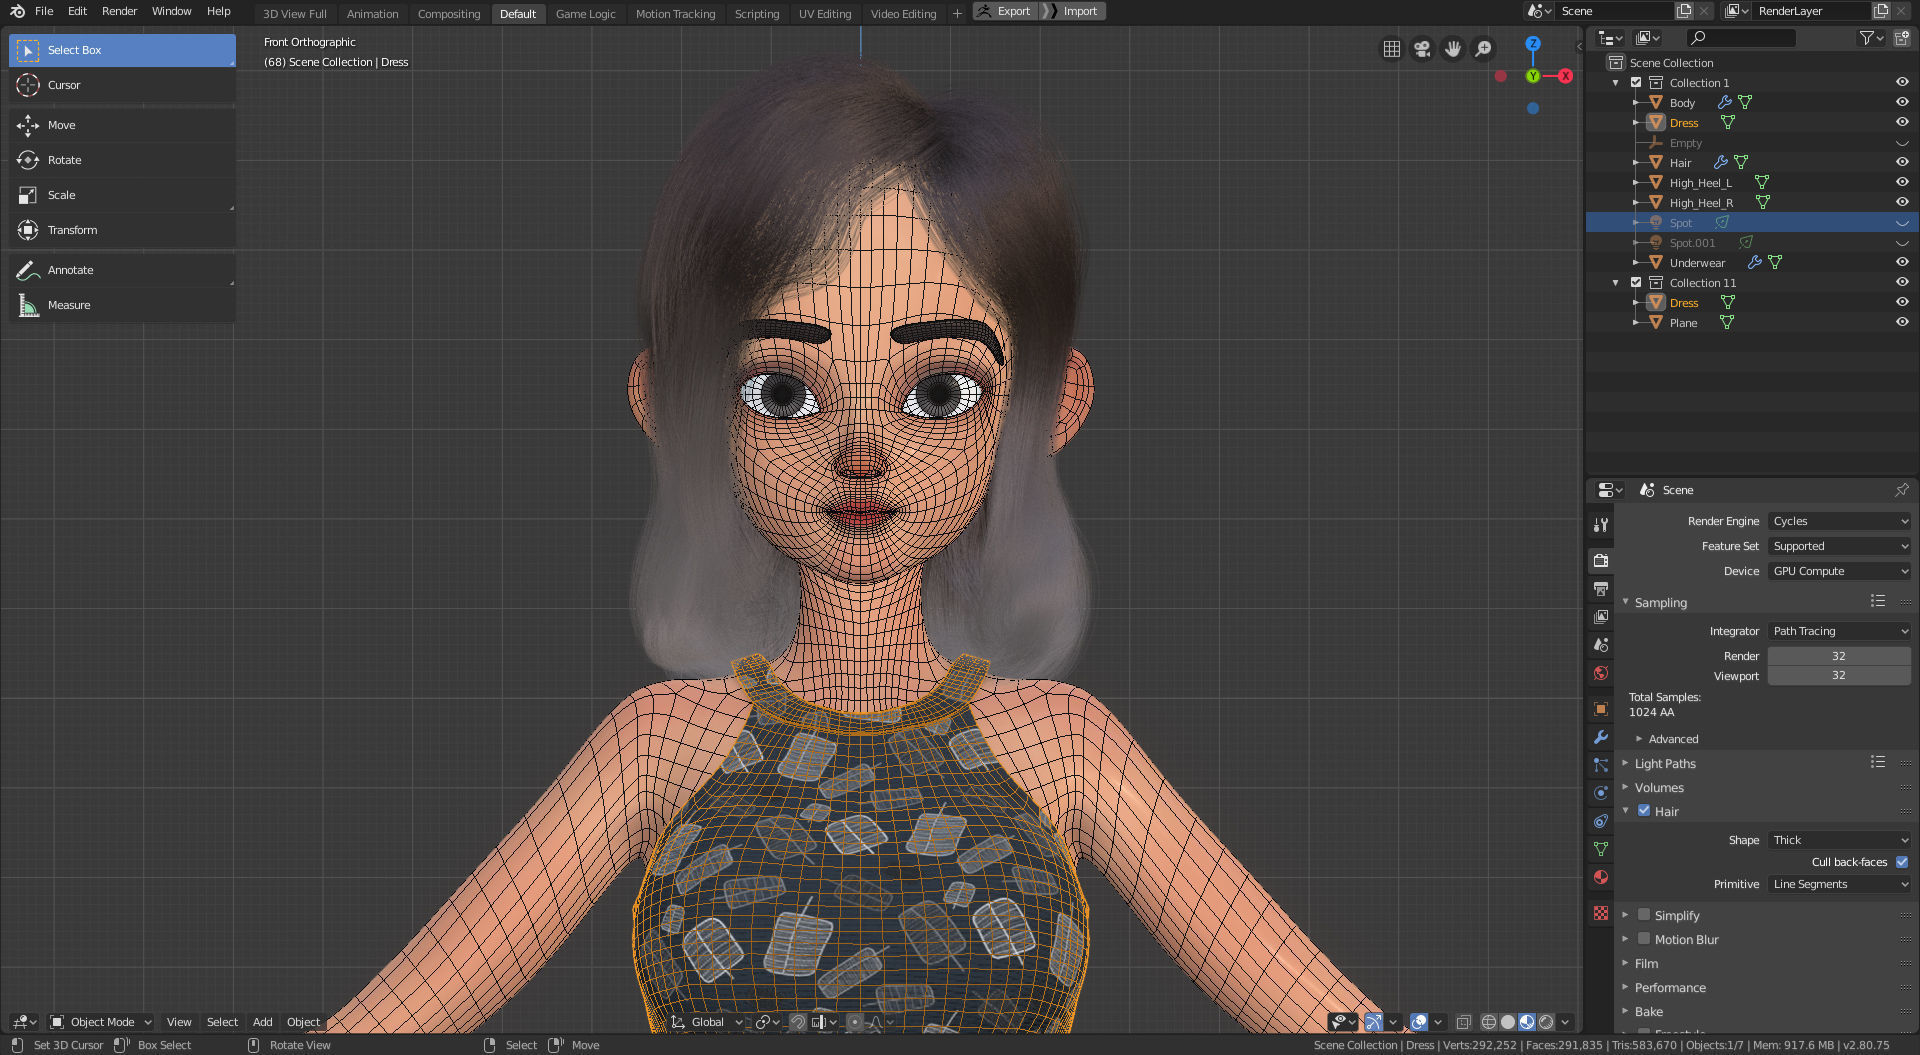Viewport: 1920px width, 1055px height.
Task: Open the Texture properties tab
Action: click(x=1601, y=913)
